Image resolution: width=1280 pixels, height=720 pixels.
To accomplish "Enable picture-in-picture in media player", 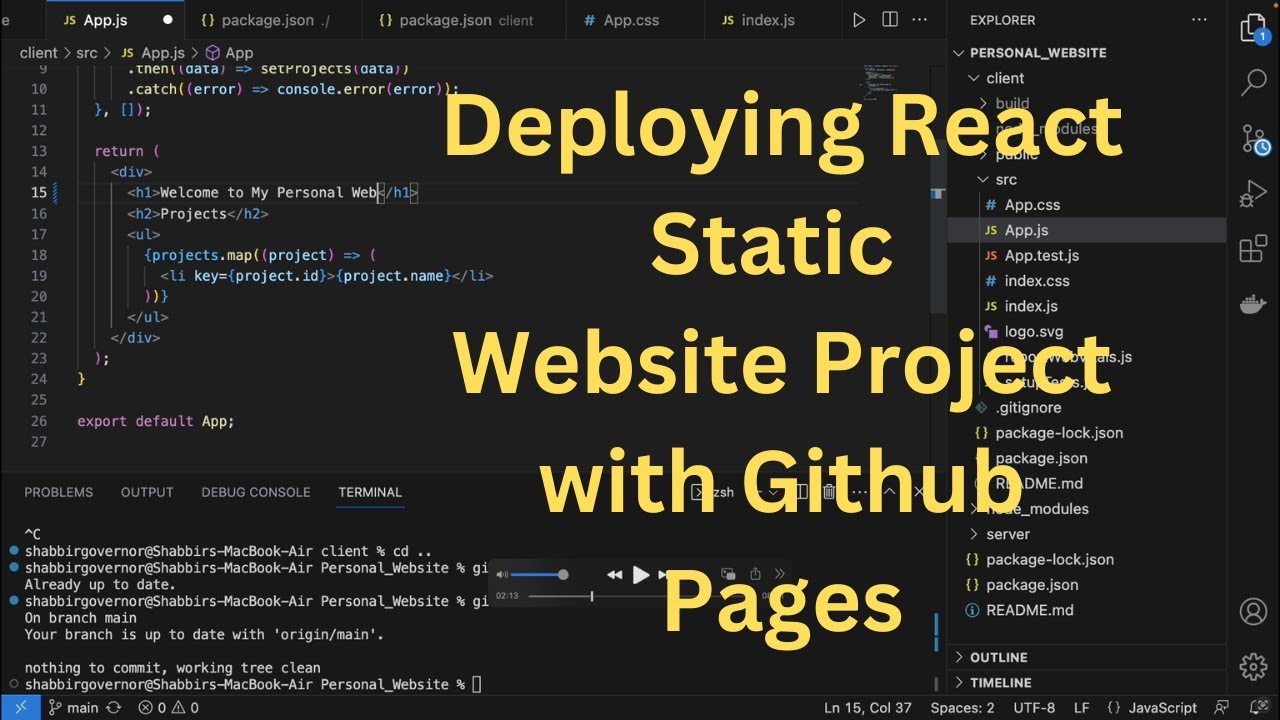I will [x=728, y=574].
